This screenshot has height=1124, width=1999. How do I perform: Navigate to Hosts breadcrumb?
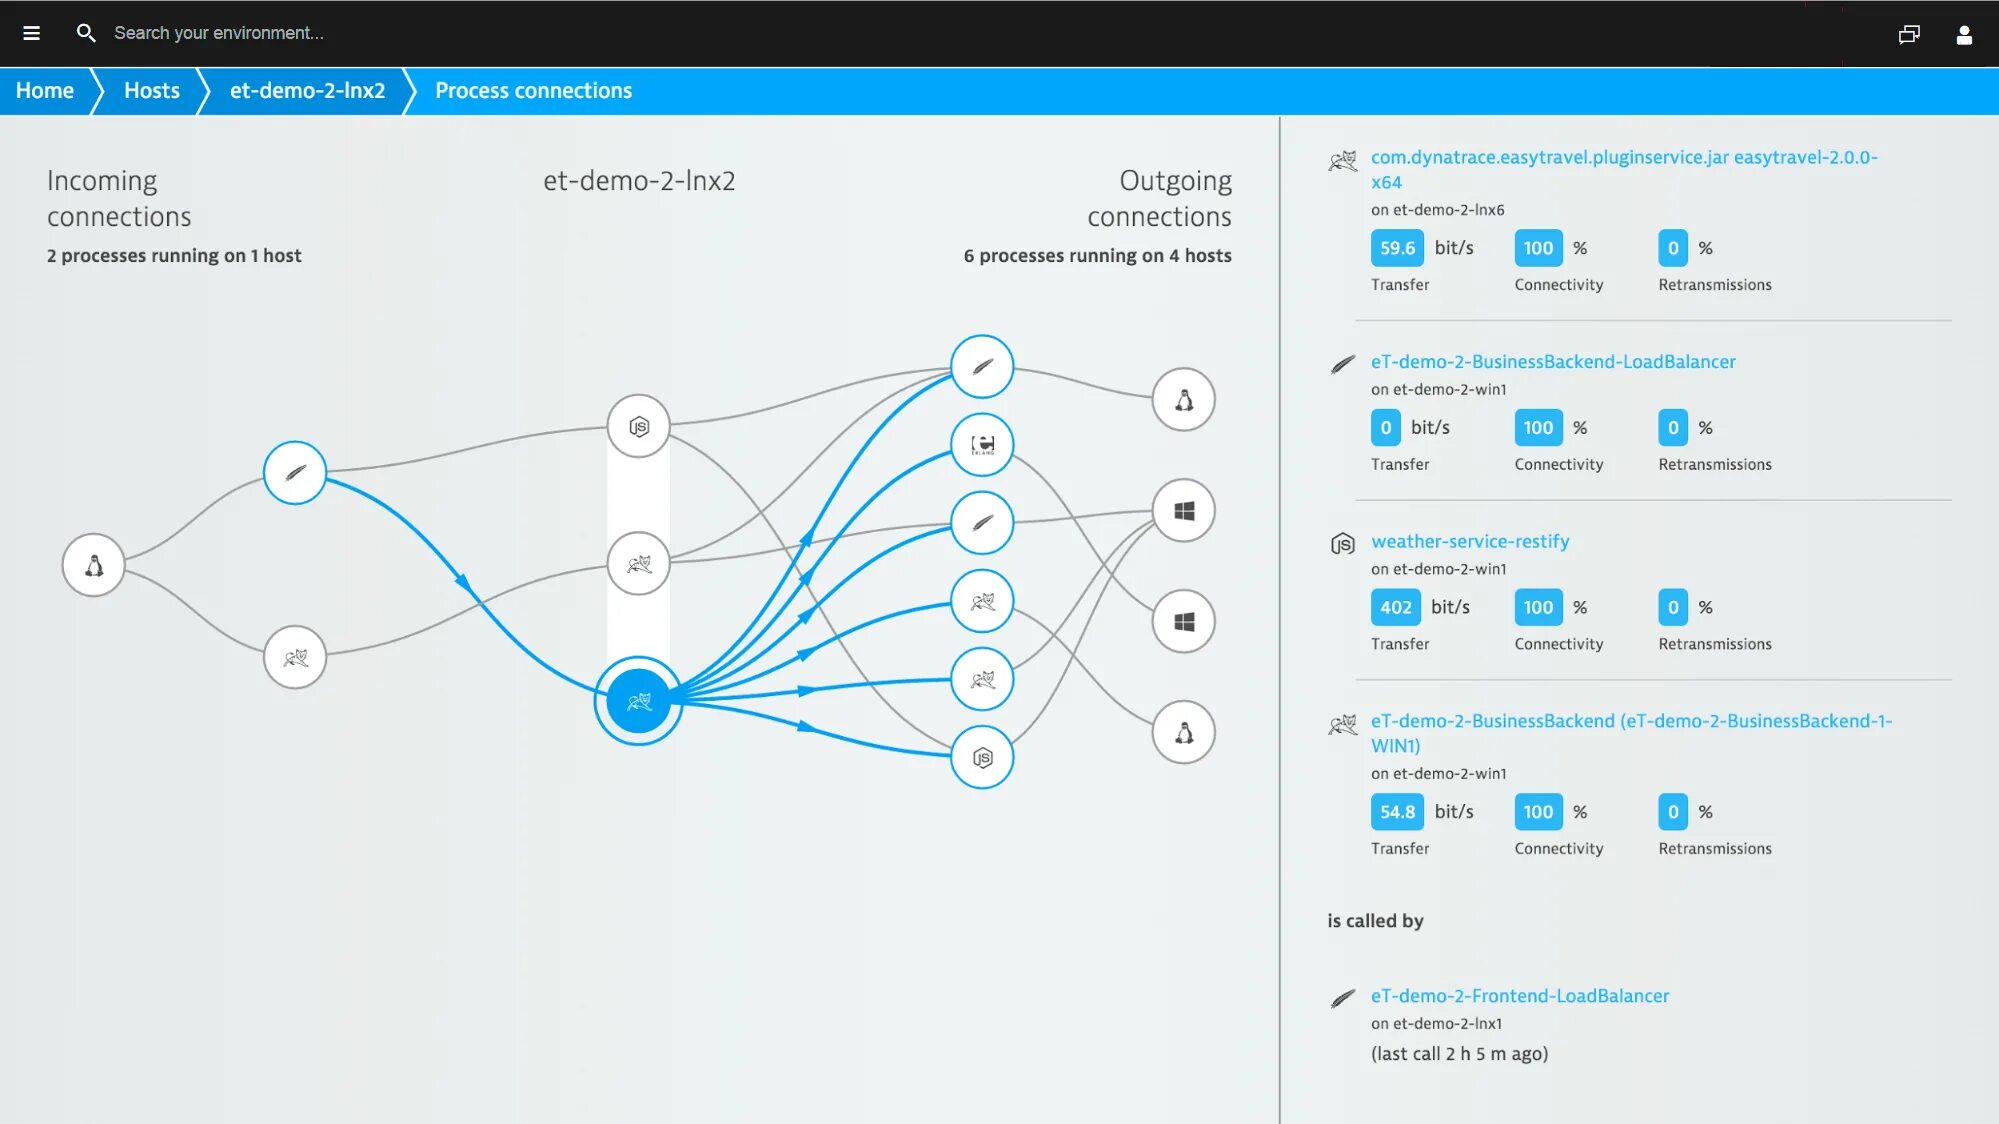click(x=152, y=91)
